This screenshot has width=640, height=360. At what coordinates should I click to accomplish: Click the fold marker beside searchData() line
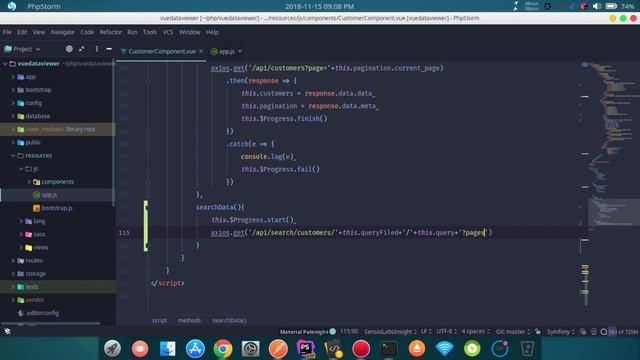(148, 207)
